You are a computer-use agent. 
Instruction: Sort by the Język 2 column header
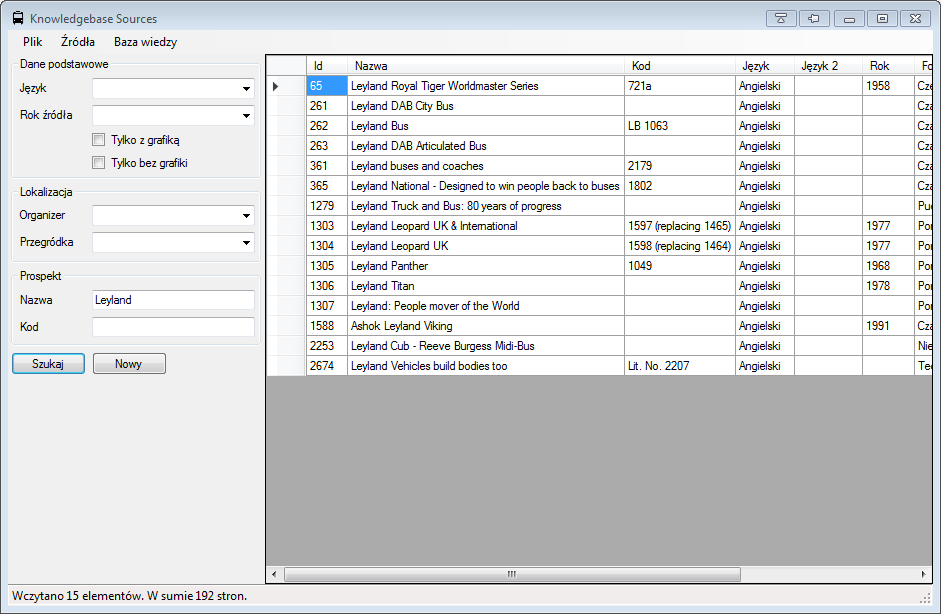(828, 65)
